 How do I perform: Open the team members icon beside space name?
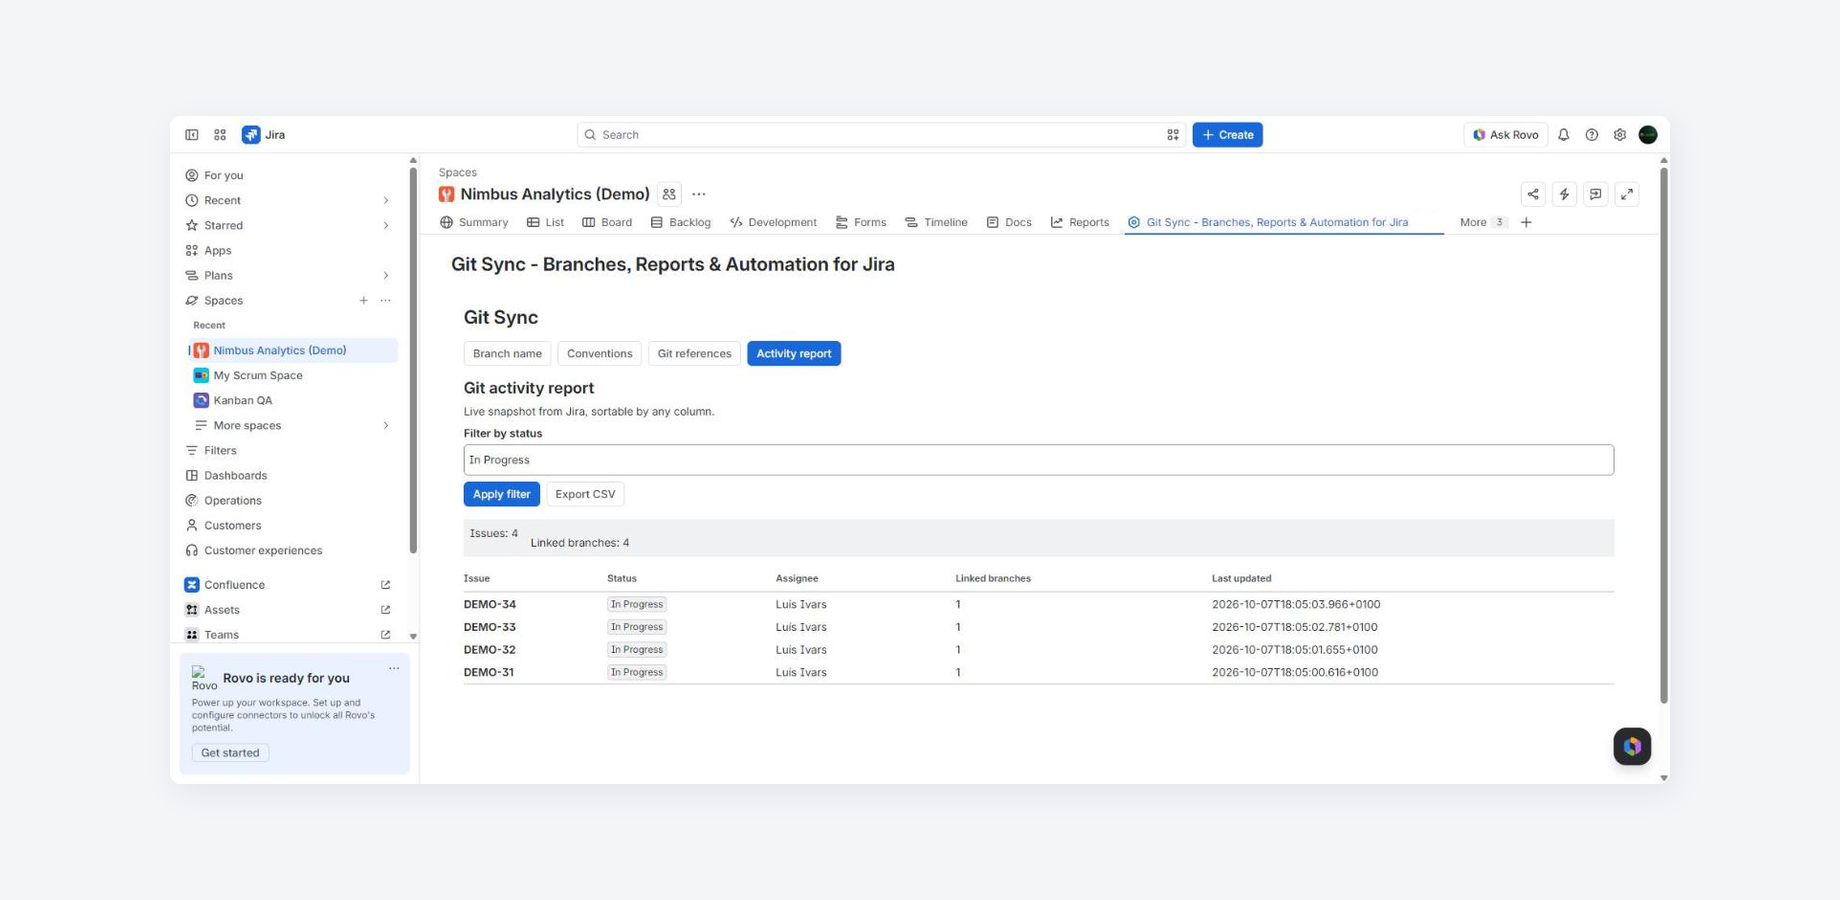tap(669, 194)
